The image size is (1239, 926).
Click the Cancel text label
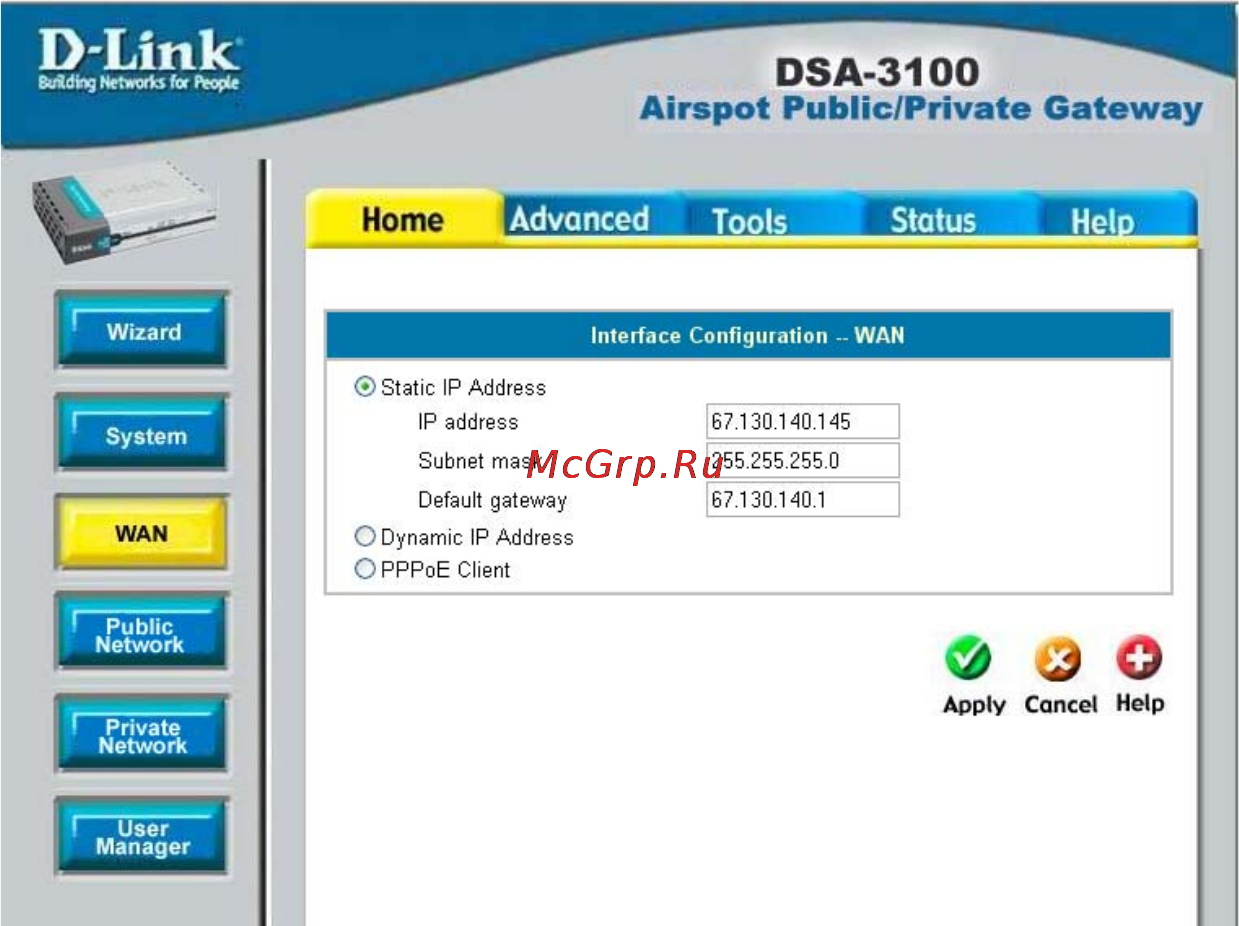pos(1061,704)
